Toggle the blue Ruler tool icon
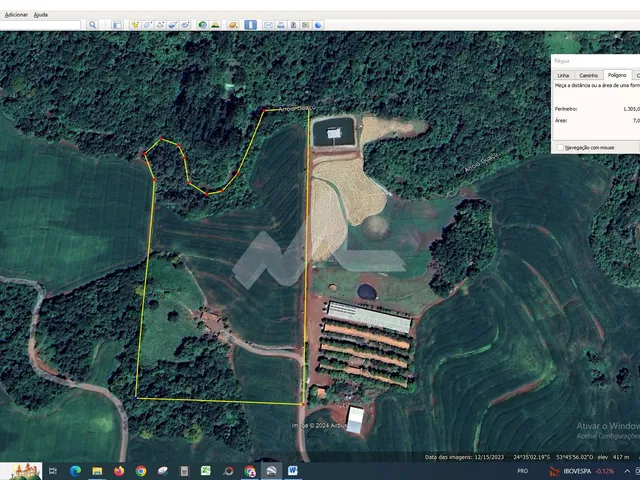 tap(250, 25)
